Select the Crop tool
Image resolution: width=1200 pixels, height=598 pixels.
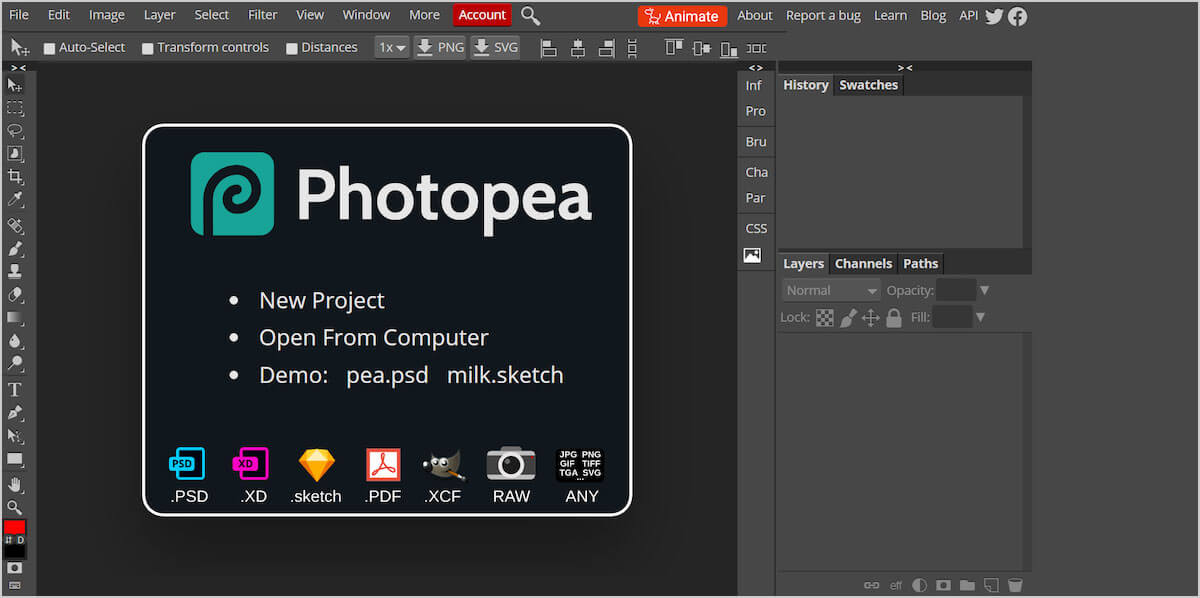[x=15, y=177]
